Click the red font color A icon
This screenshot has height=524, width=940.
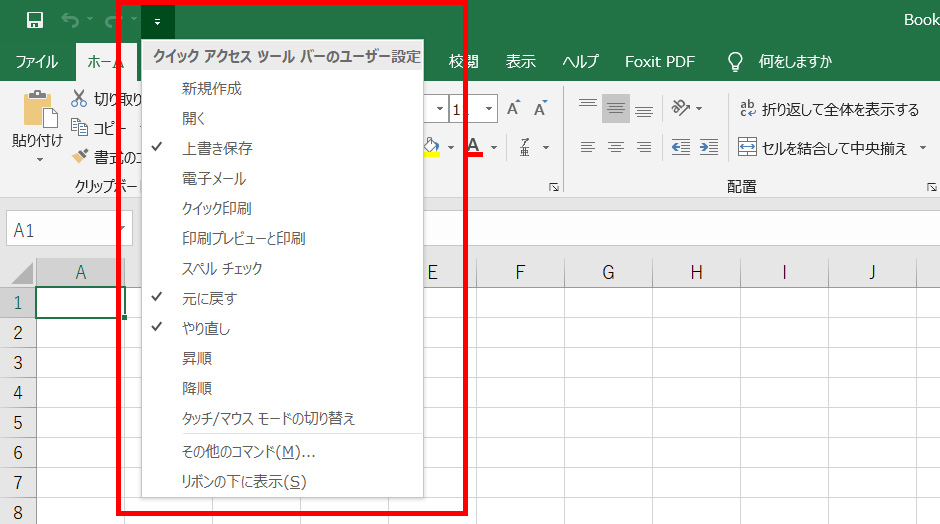pyautogui.click(x=474, y=146)
